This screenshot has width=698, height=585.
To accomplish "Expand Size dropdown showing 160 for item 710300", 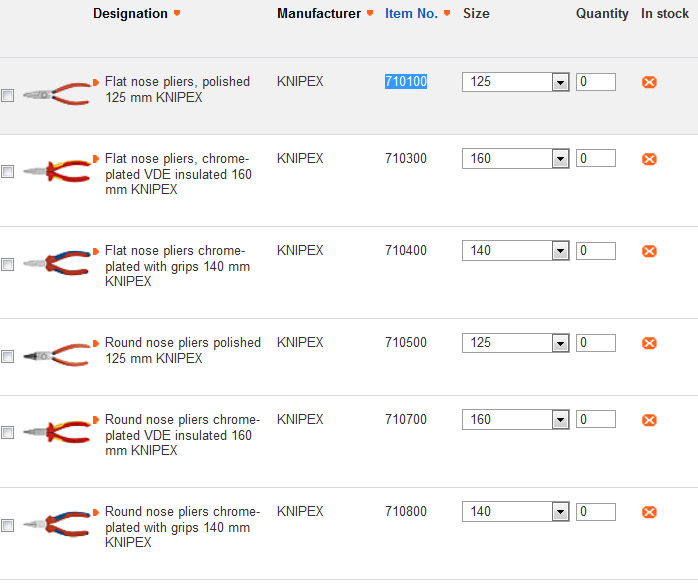I will [560, 159].
